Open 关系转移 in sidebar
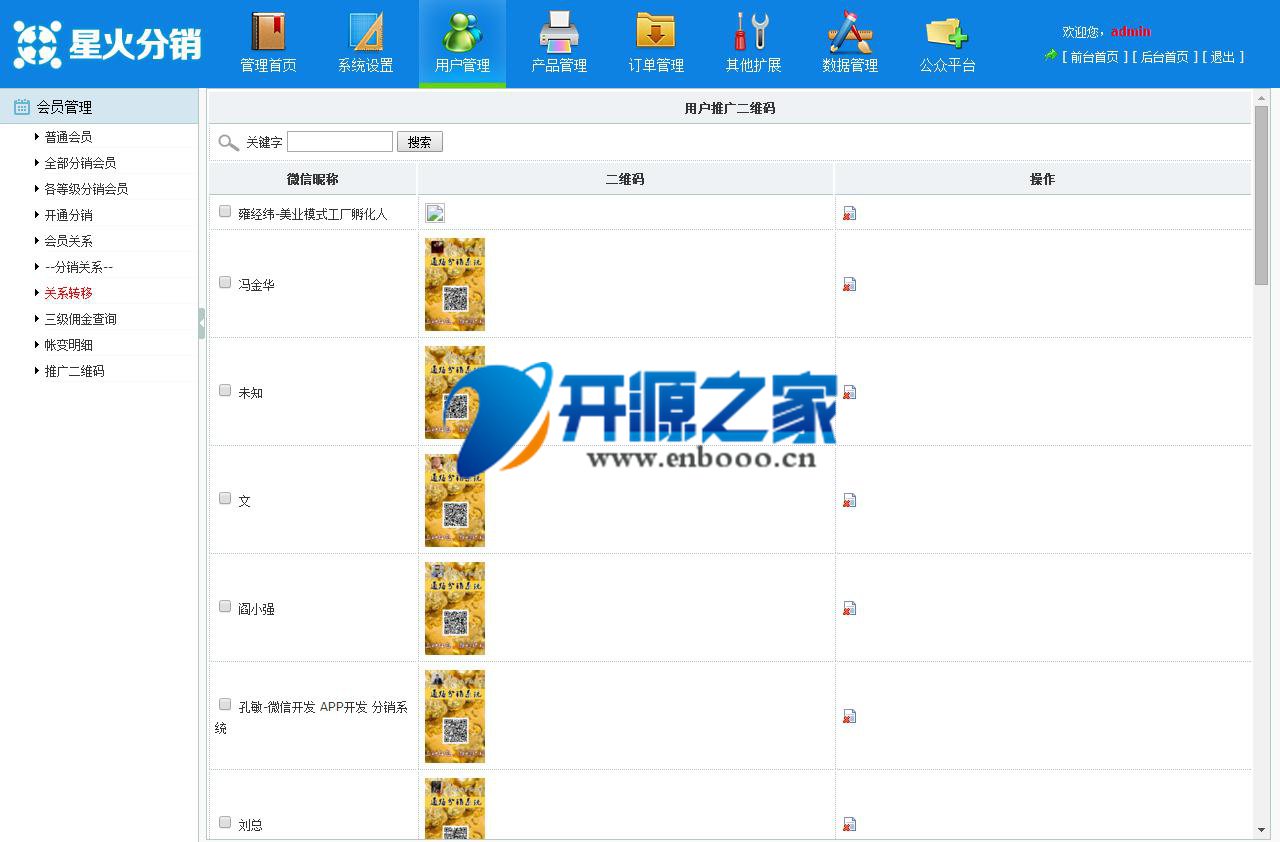This screenshot has width=1280, height=842. click(68, 293)
